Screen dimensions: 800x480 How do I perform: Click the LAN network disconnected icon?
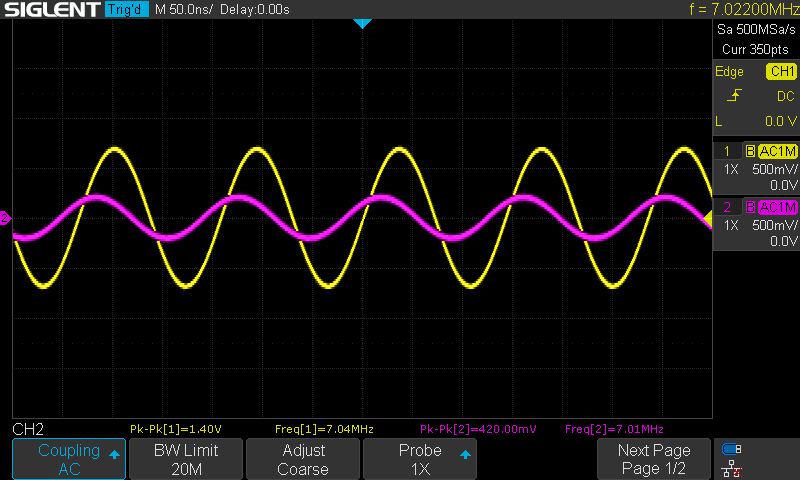732,469
